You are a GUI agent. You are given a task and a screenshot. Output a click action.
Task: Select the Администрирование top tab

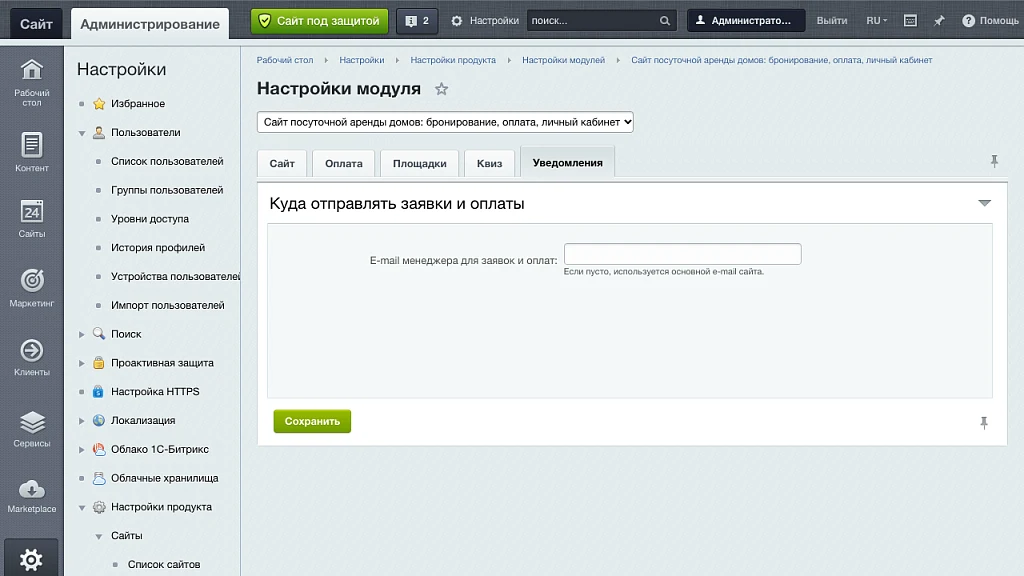point(150,24)
